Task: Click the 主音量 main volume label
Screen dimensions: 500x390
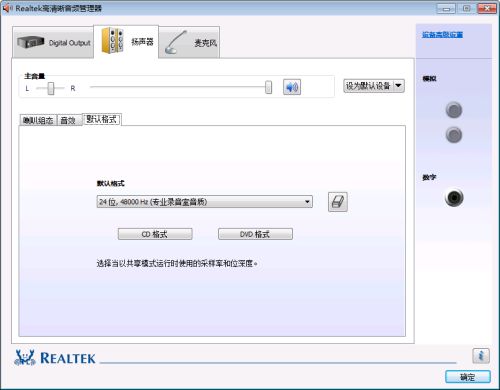Action: pyautogui.click(x=34, y=76)
